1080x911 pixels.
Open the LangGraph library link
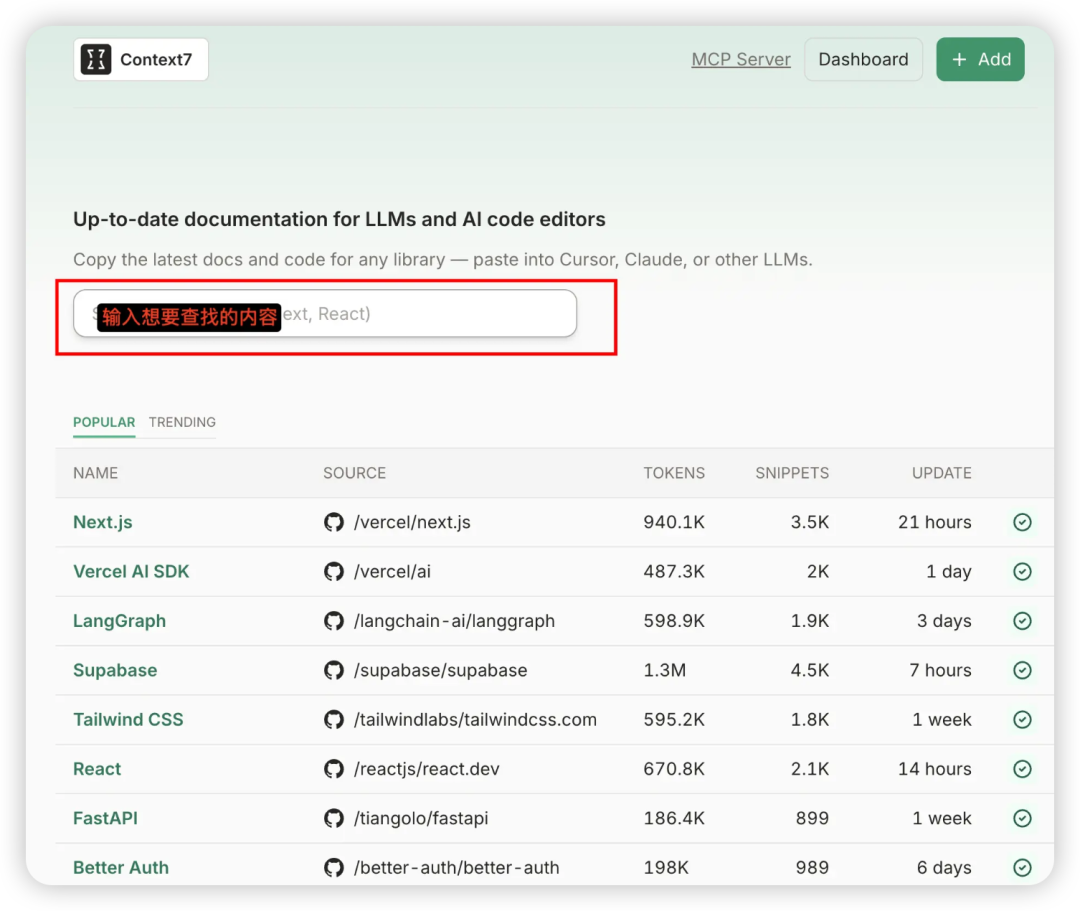[119, 621]
